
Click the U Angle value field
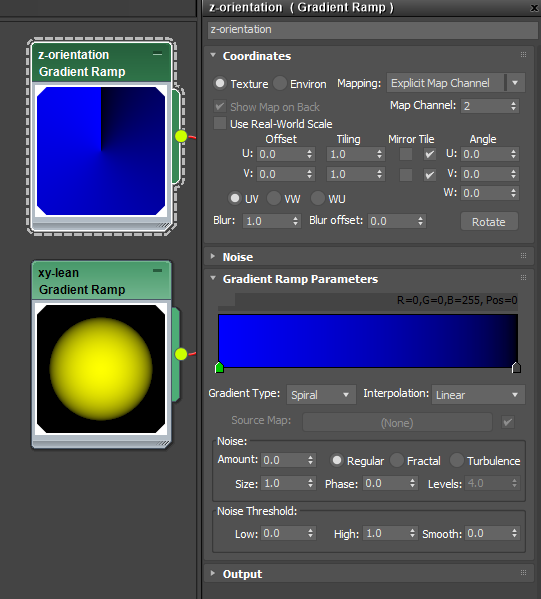(x=484, y=154)
